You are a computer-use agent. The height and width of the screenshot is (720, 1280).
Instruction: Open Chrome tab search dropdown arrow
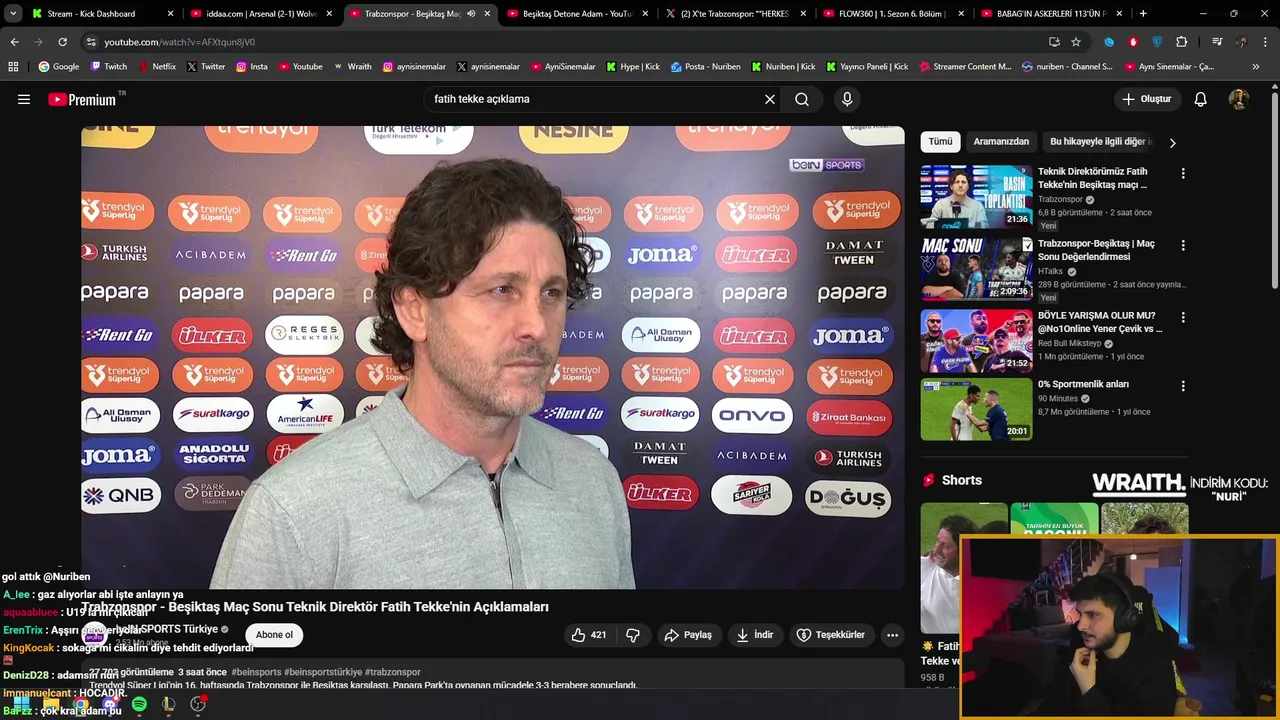13,14
